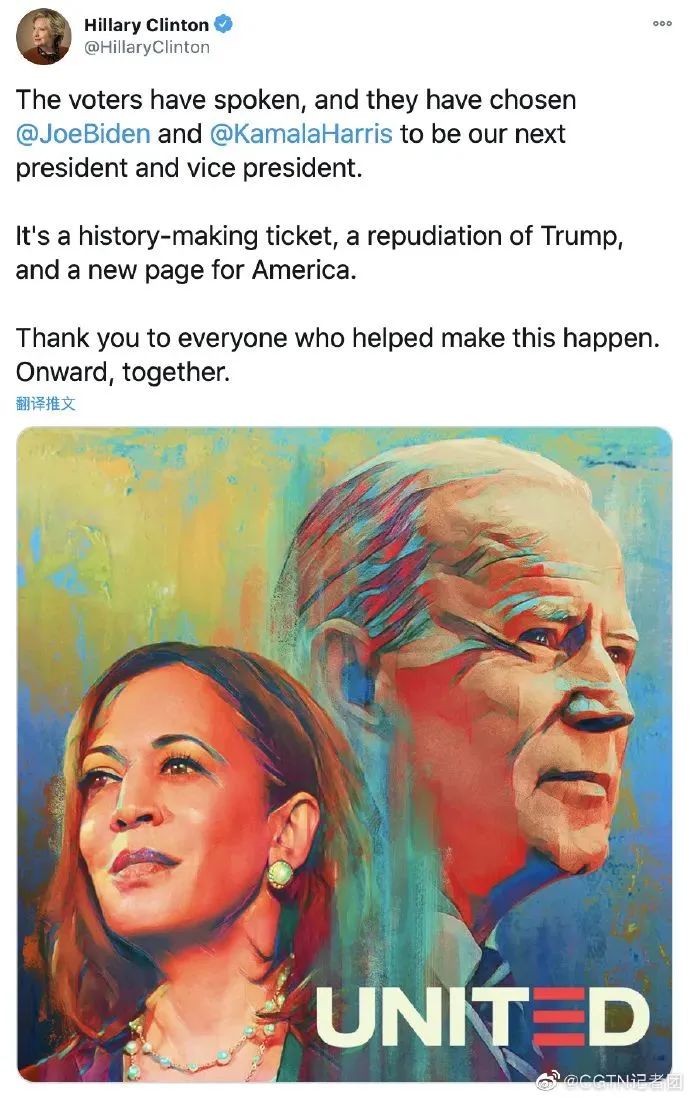Open the @JoeBiden mention link
This screenshot has width=690, height=1097.
[83, 134]
